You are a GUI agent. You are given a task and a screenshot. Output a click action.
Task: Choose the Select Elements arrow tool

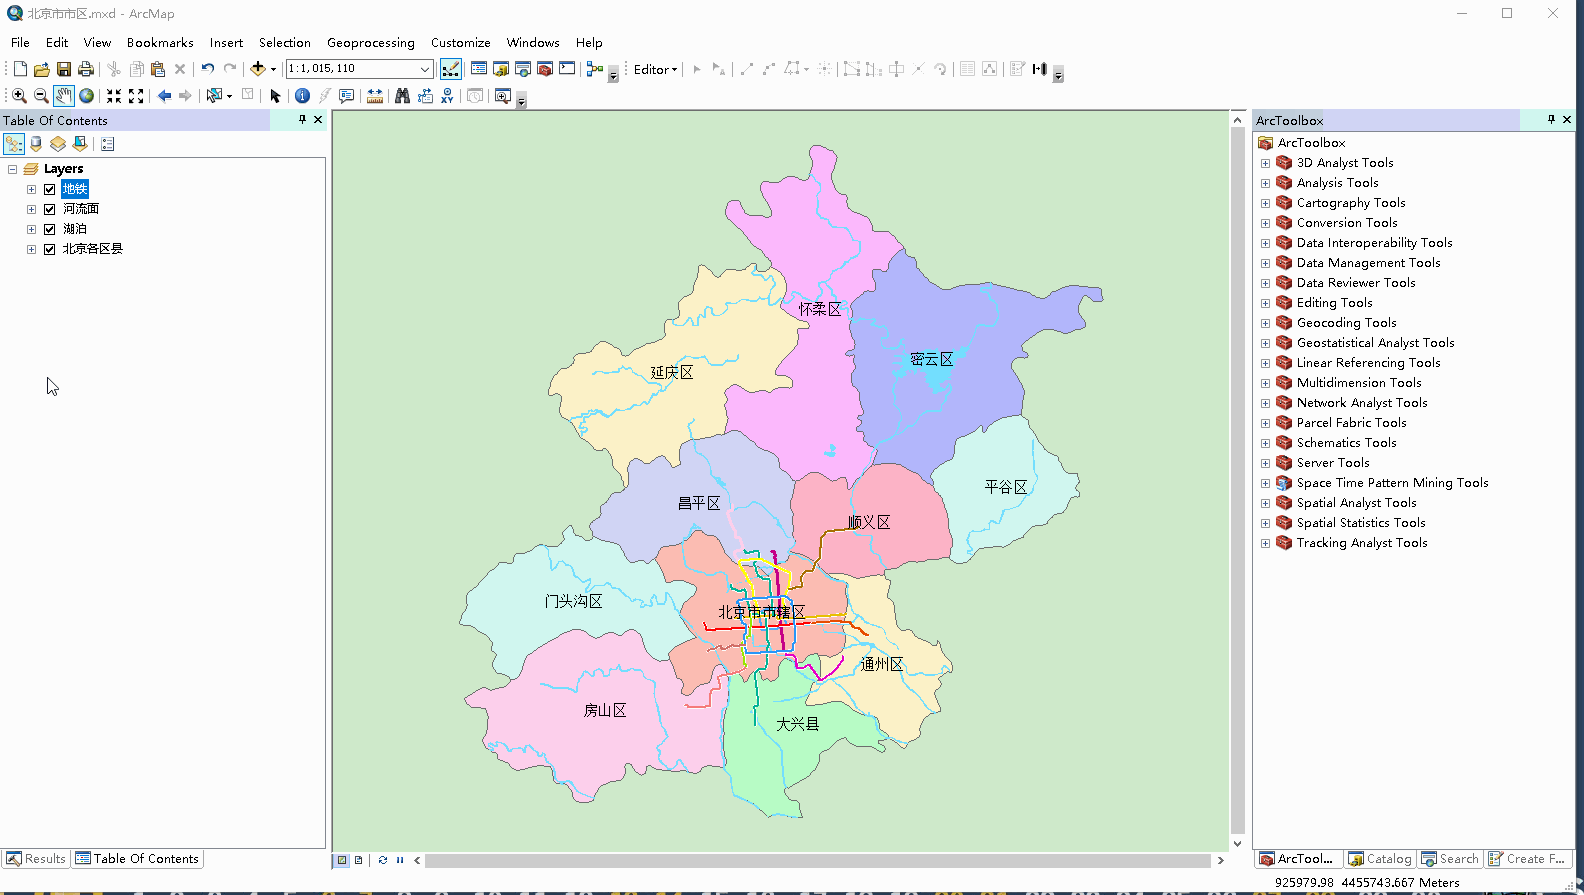click(275, 96)
